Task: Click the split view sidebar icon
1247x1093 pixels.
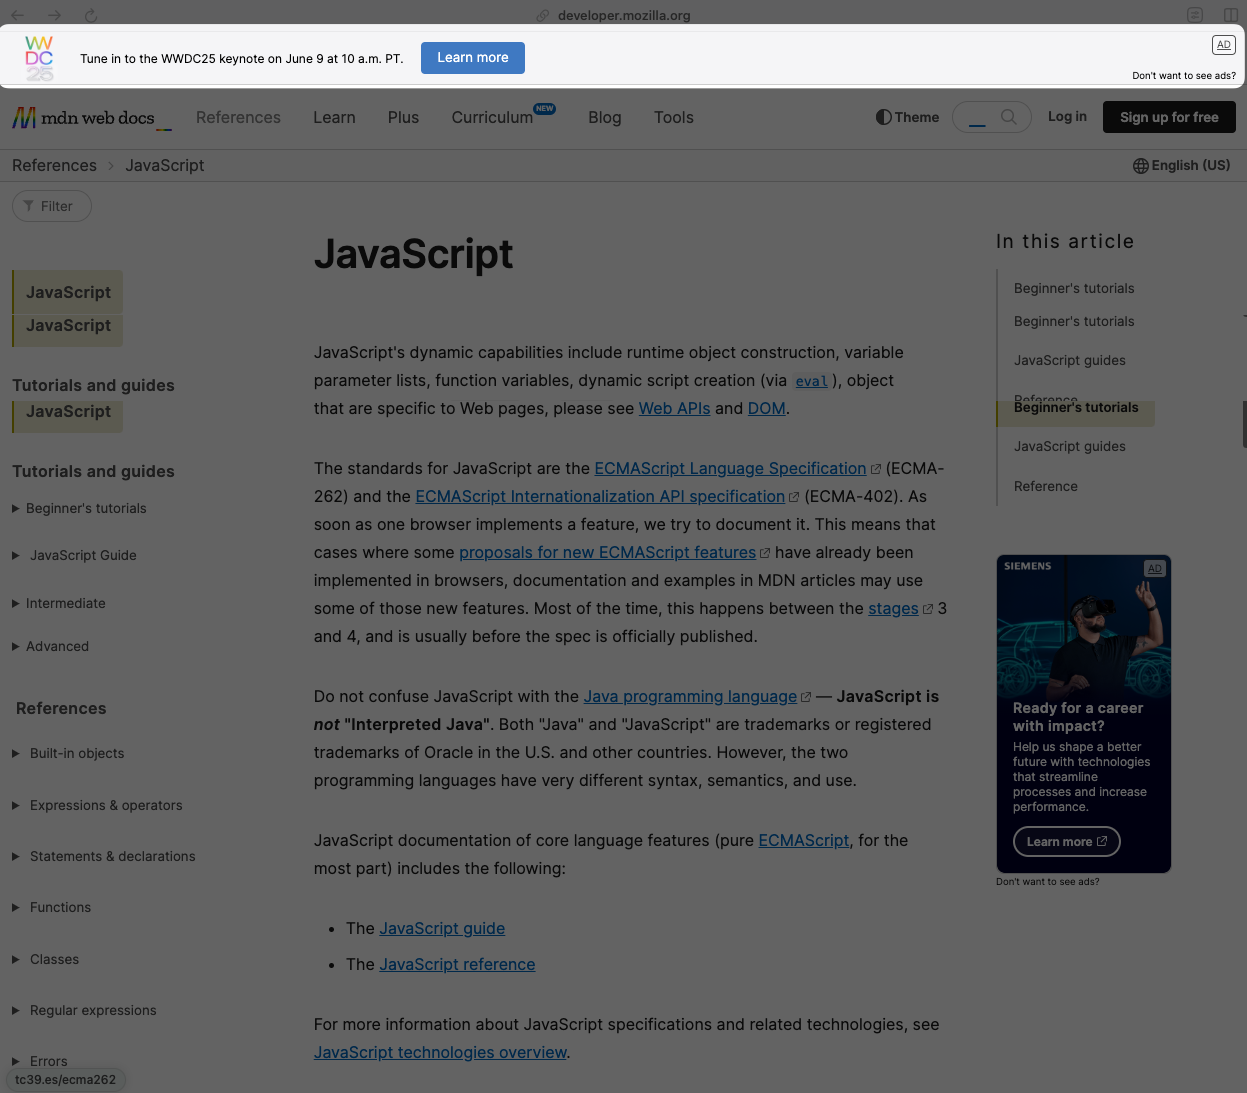Action: click(1231, 15)
